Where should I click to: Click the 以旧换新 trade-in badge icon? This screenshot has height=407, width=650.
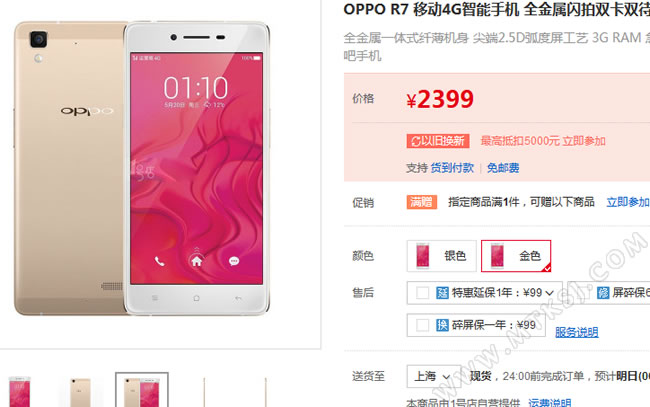(x=438, y=141)
